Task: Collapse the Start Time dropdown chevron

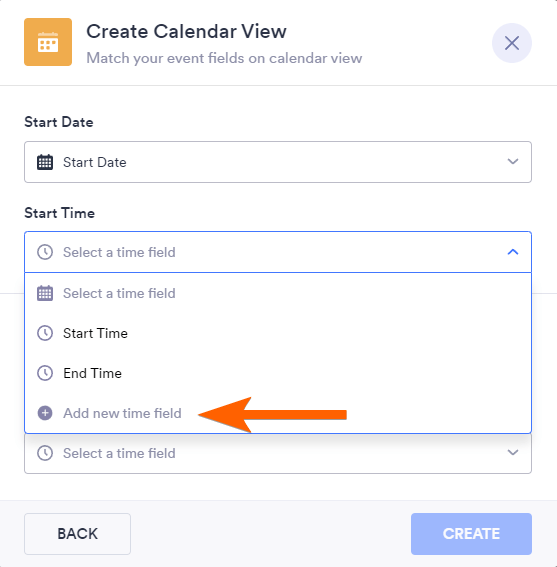Action: (513, 252)
